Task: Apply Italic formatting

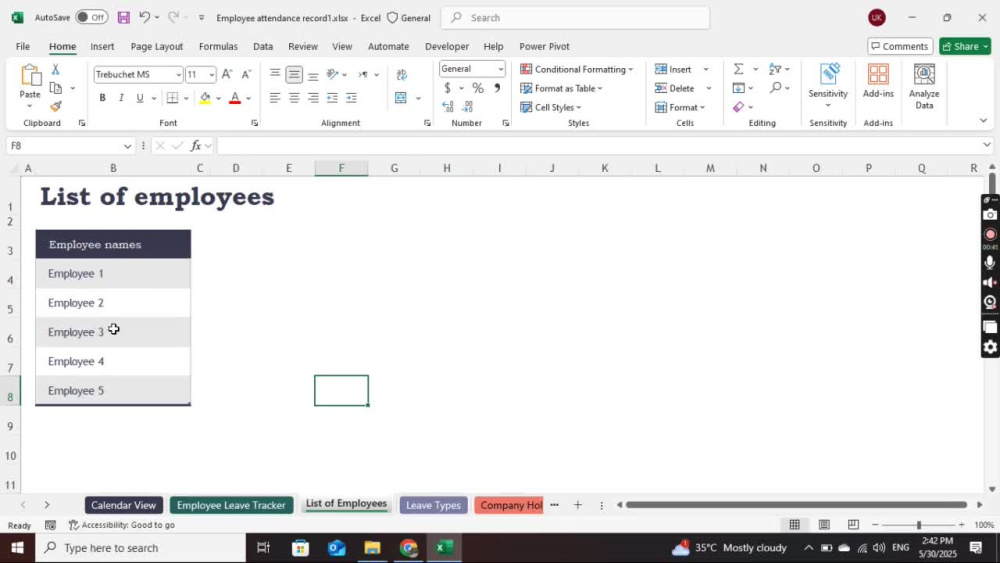Action: point(121,98)
